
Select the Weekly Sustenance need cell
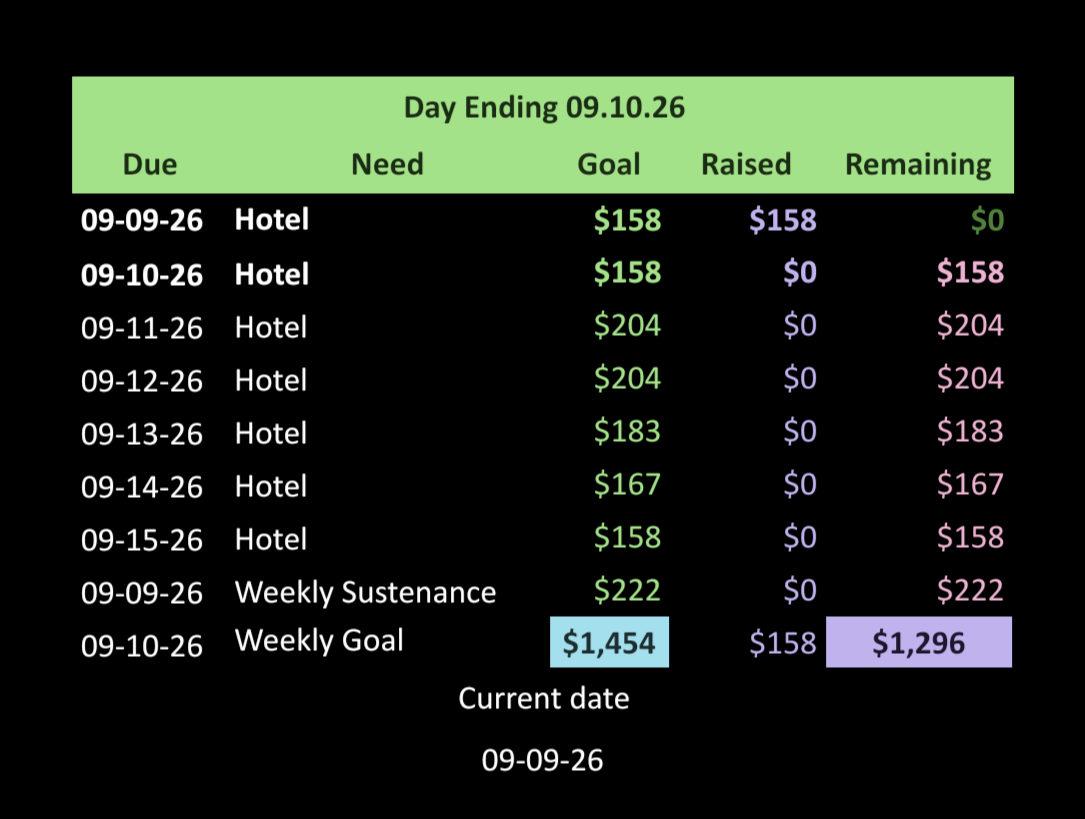point(365,593)
